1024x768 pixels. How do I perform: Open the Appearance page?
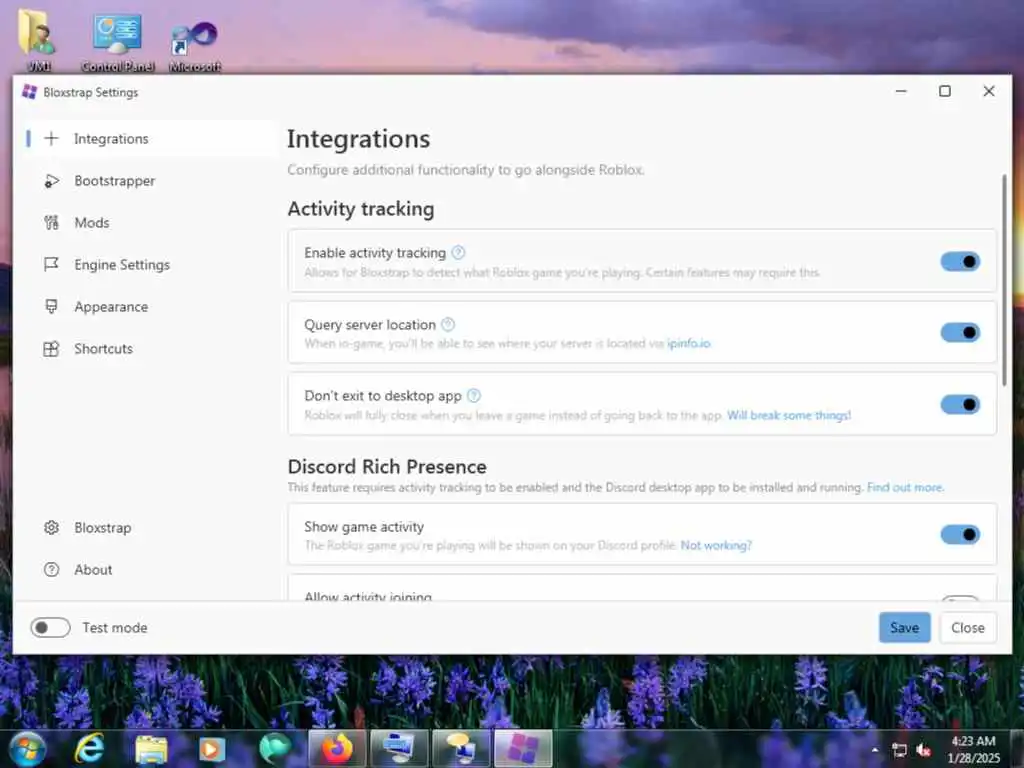point(149,306)
